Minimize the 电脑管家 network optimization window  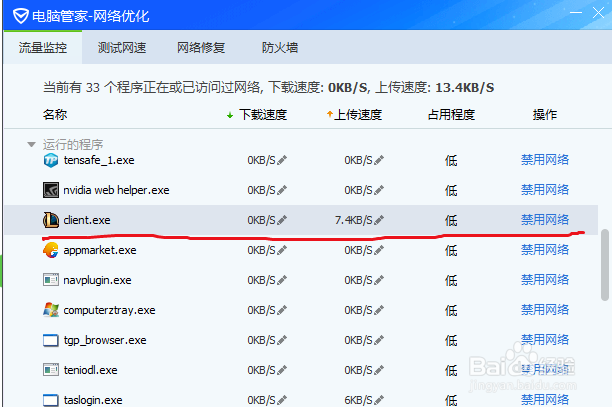pos(576,12)
